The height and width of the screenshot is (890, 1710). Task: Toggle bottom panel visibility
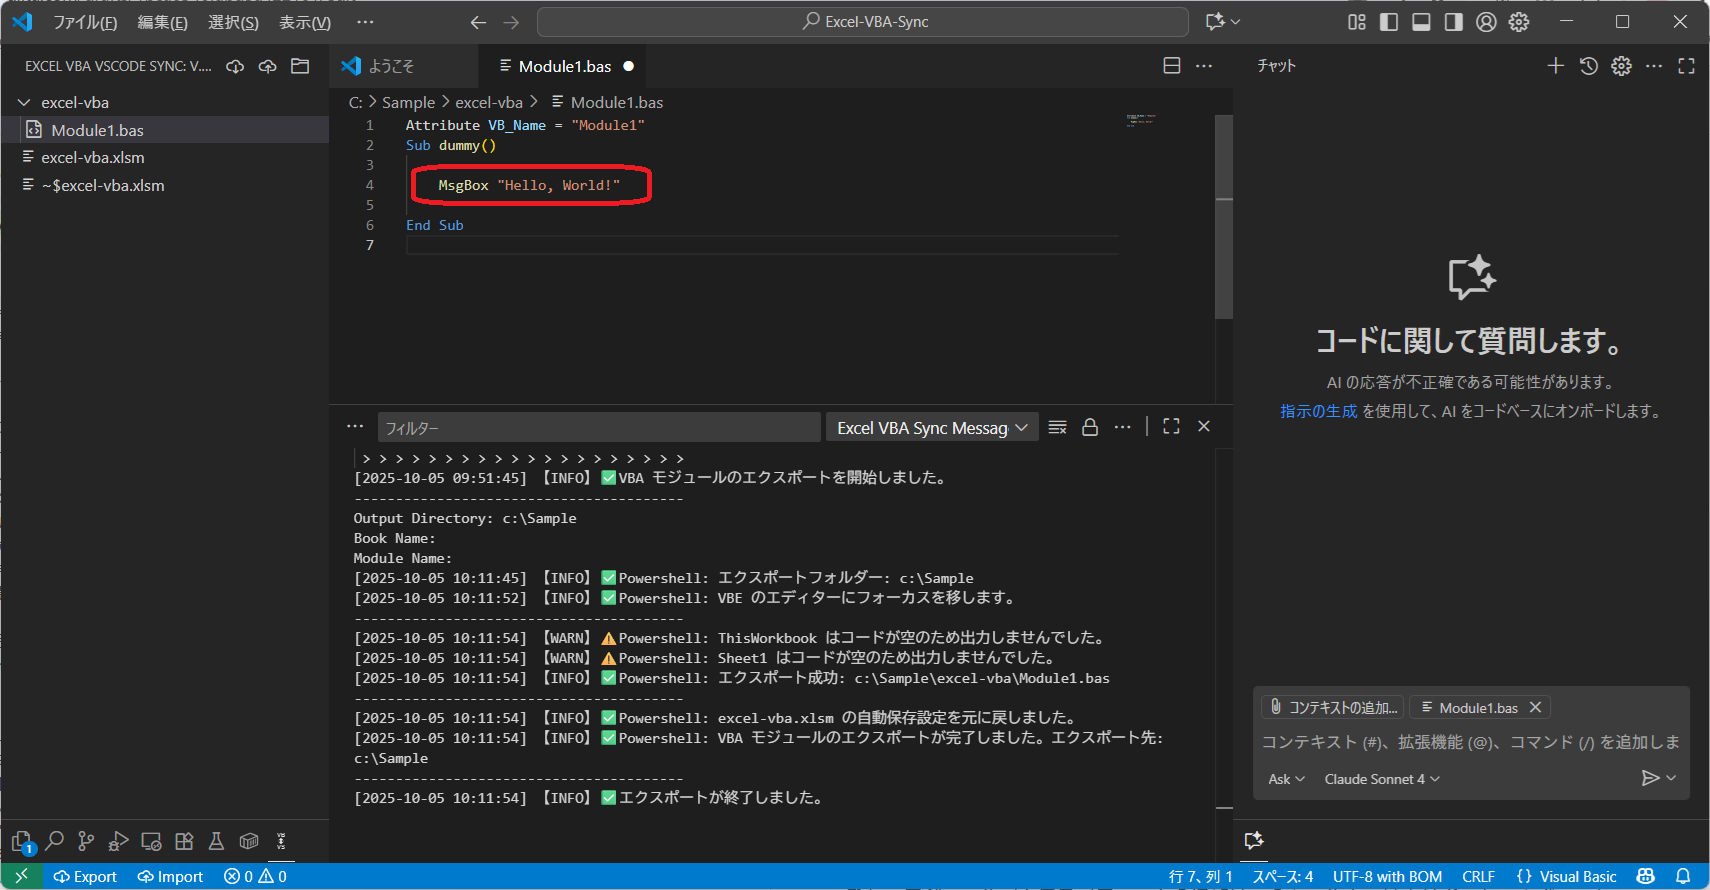[1421, 22]
